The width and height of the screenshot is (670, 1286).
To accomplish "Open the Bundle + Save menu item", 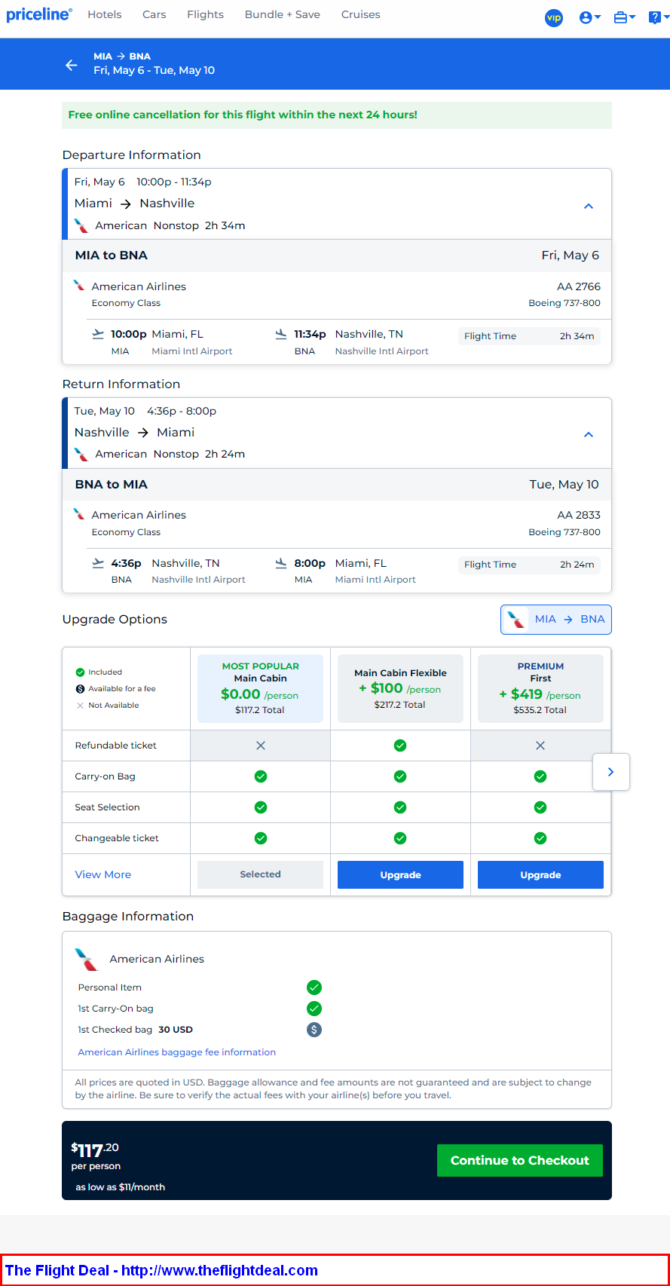I will (282, 15).
